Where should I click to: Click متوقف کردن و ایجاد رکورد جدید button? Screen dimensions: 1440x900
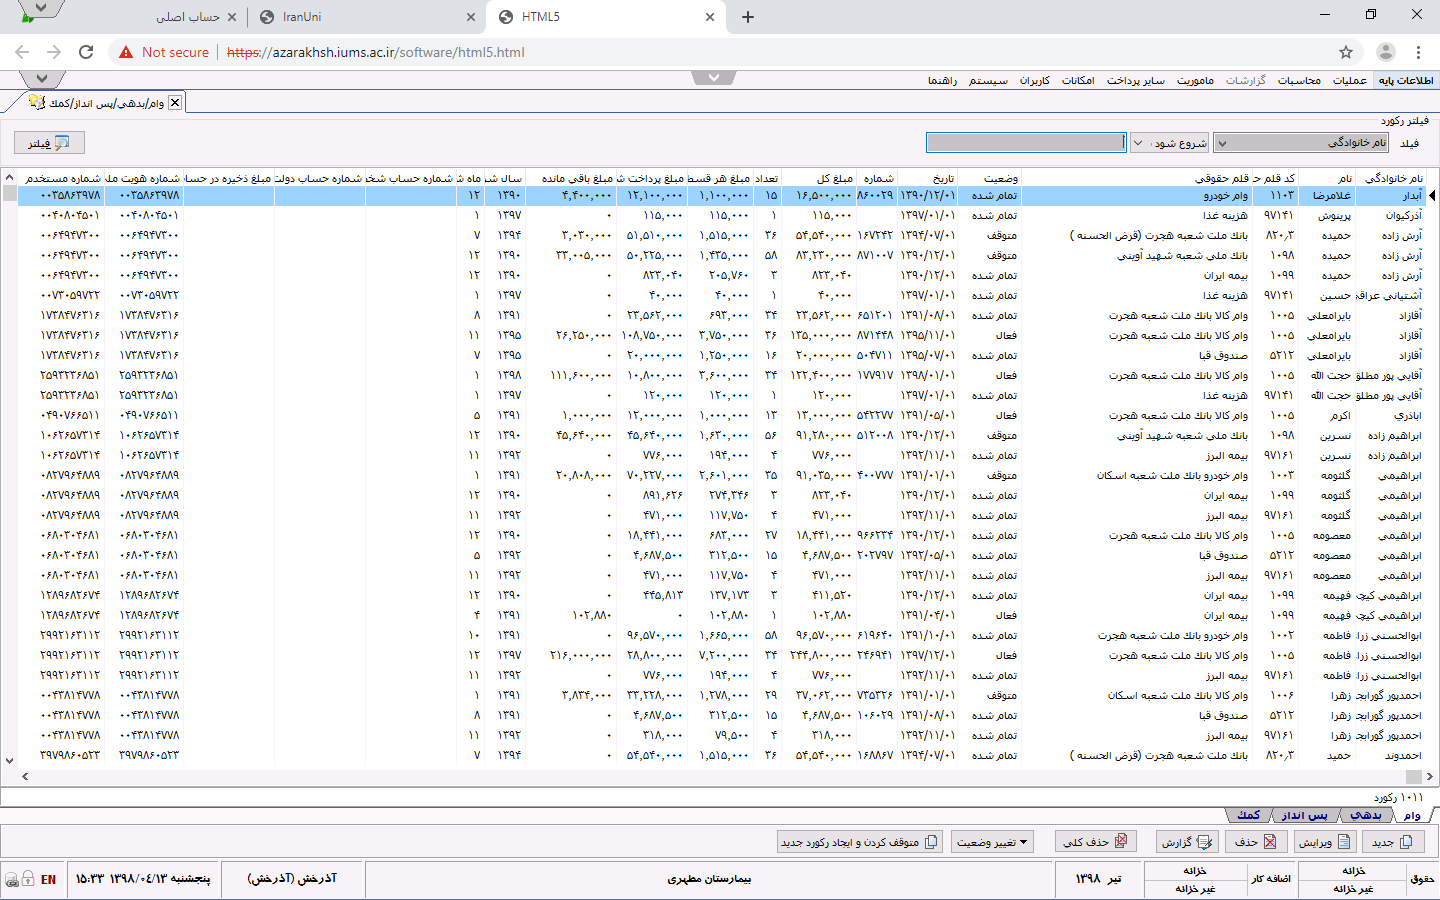tap(859, 842)
